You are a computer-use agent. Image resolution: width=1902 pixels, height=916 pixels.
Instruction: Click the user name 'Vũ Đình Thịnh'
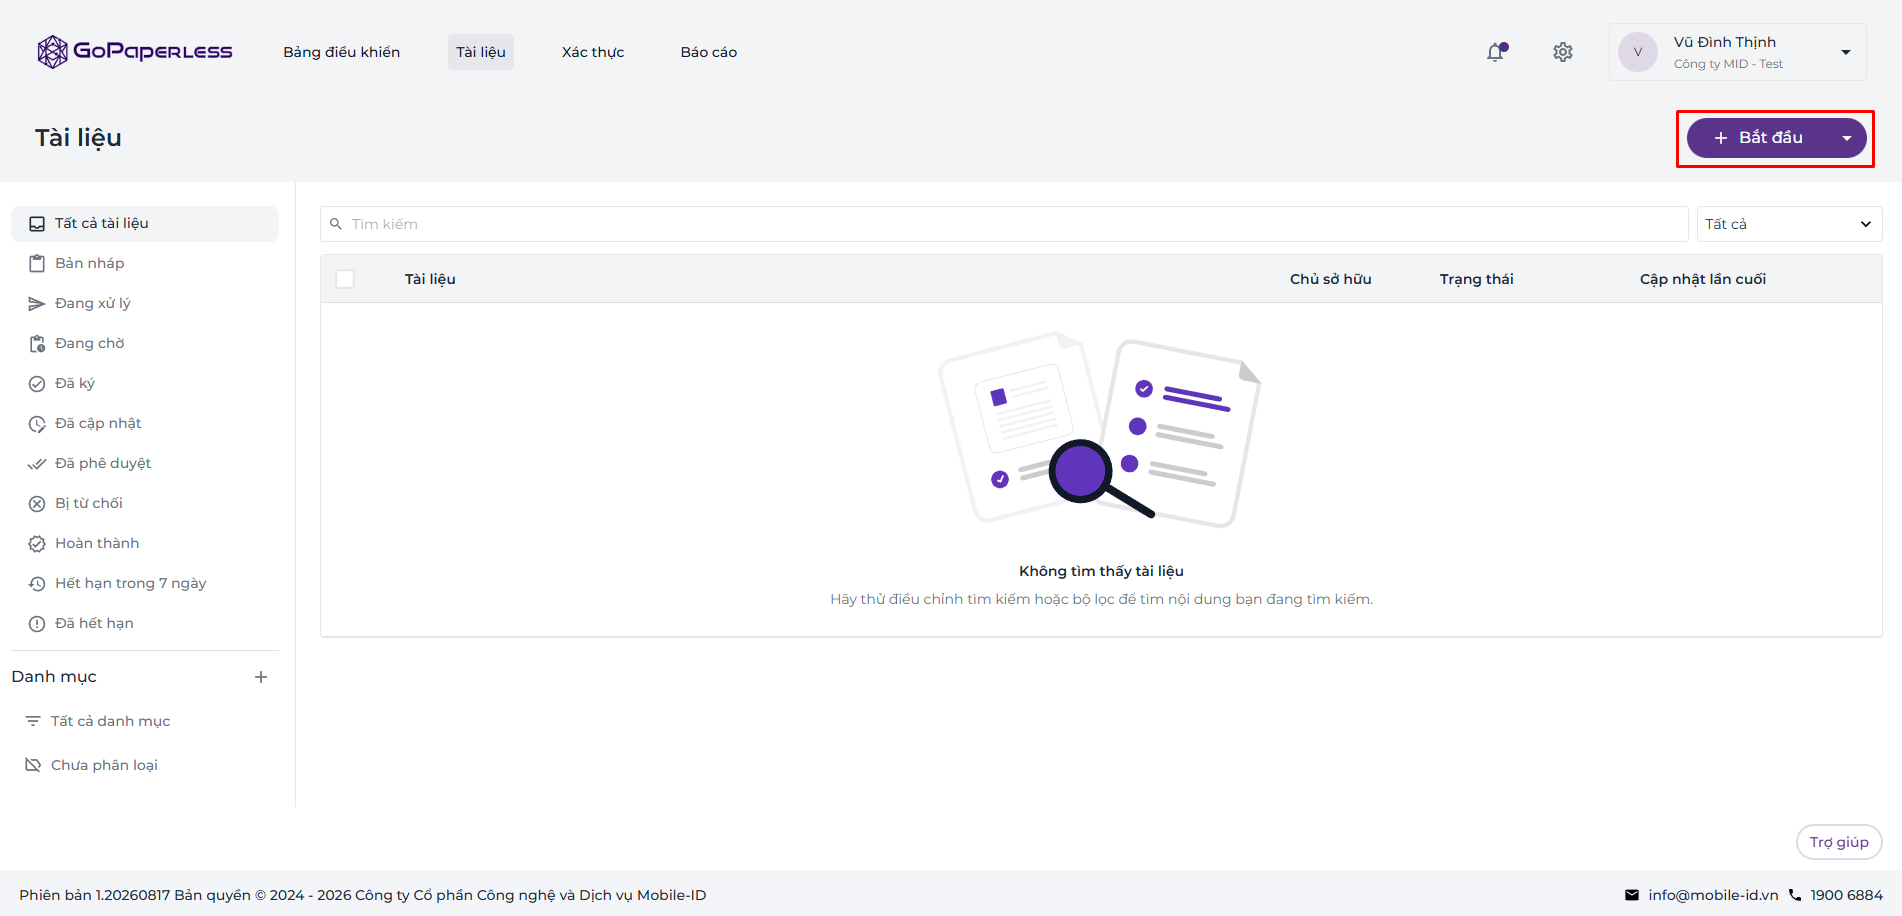click(x=1725, y=42)
